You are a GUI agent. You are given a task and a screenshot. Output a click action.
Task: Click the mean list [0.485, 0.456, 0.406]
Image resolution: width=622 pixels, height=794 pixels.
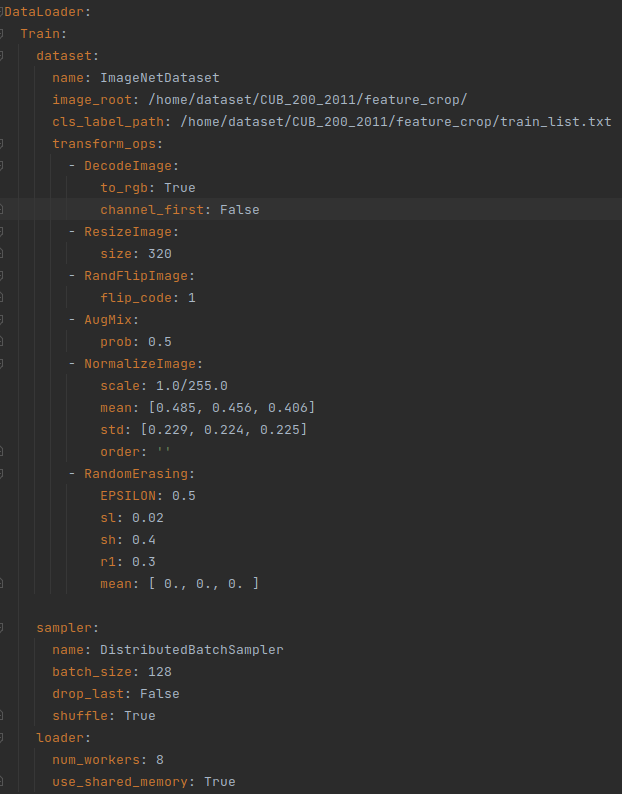pyautogui.click(x=231, y=408)
